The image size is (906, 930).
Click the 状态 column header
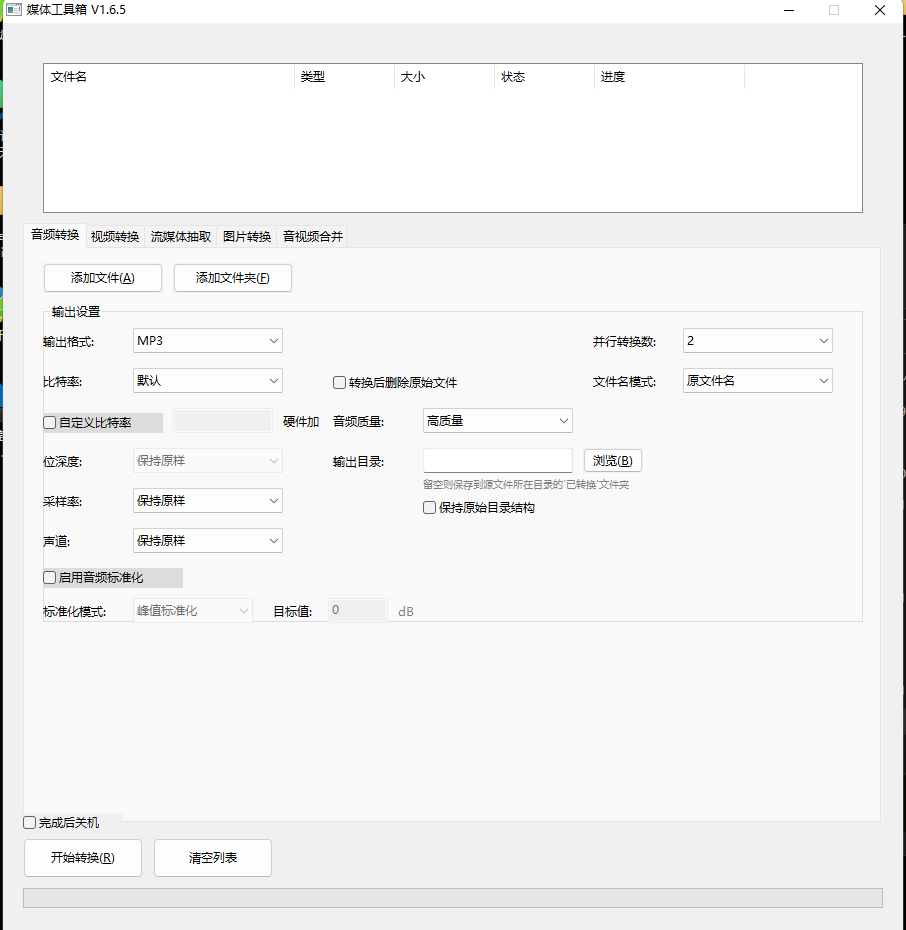click(544, 77)
